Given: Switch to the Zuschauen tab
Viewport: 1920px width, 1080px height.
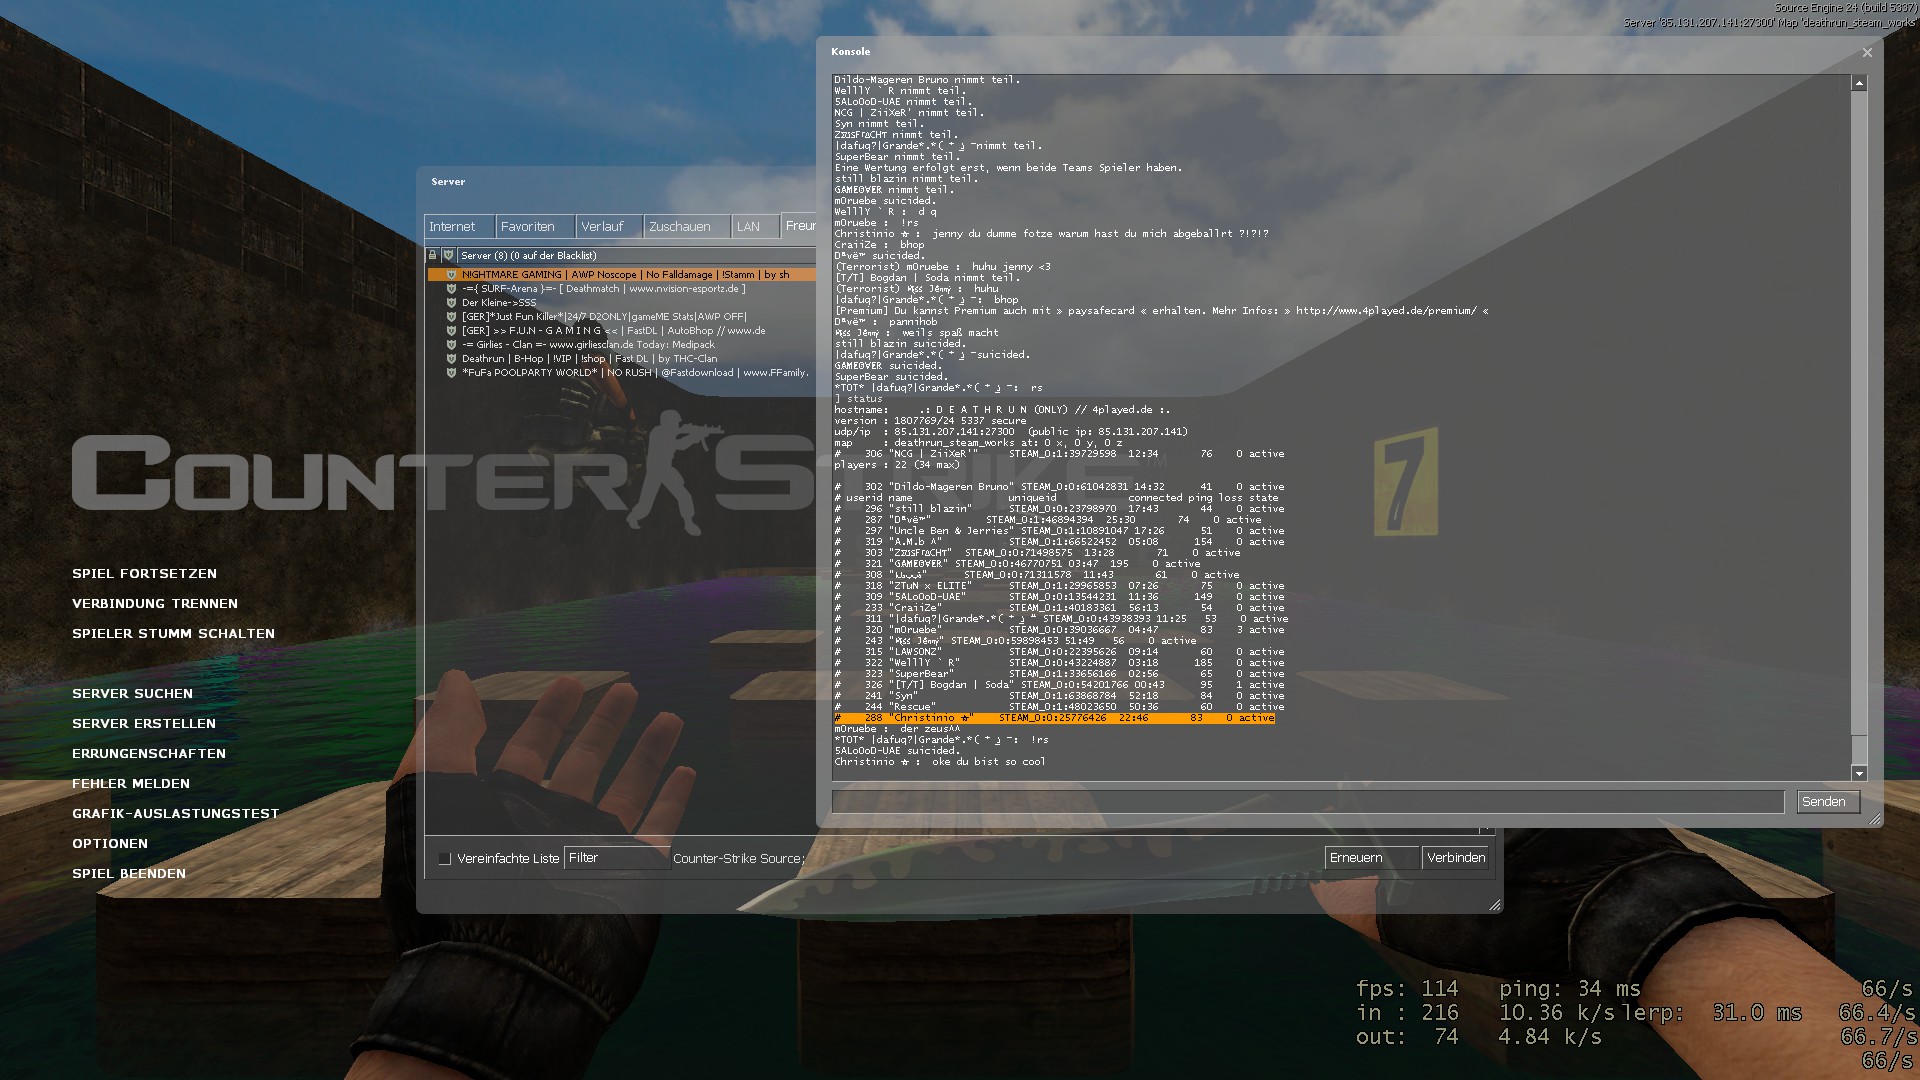Looking at the screenshot, I should pos(687,227).
